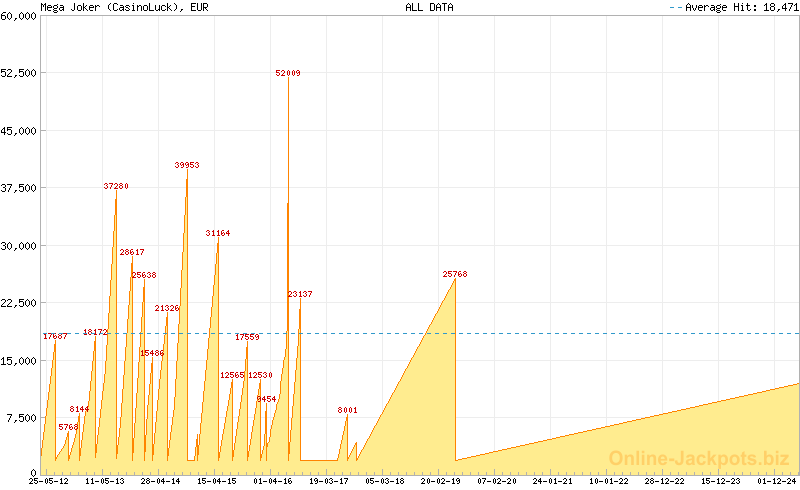This screenshot has height=490, width=800.
Task: Select the 39953 jackpot label
Action: point(187,165)
